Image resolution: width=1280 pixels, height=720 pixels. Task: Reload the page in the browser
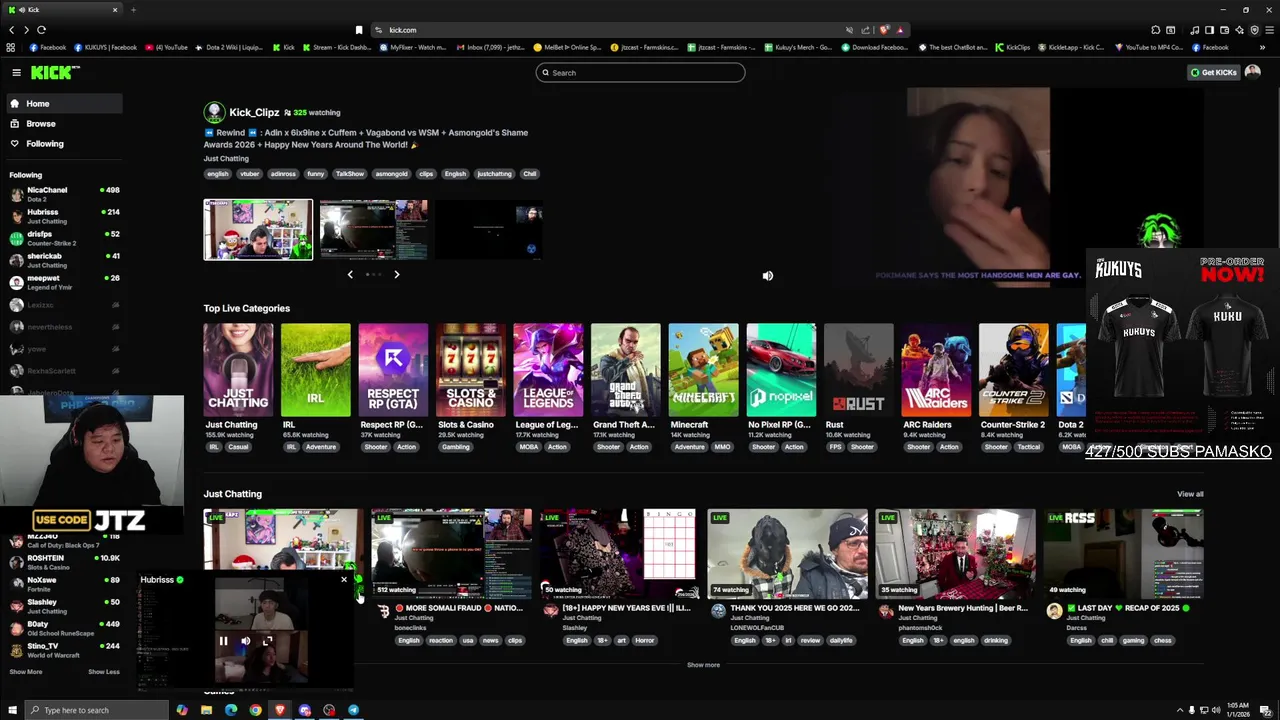pyautogui.click(x=41, y=30)
